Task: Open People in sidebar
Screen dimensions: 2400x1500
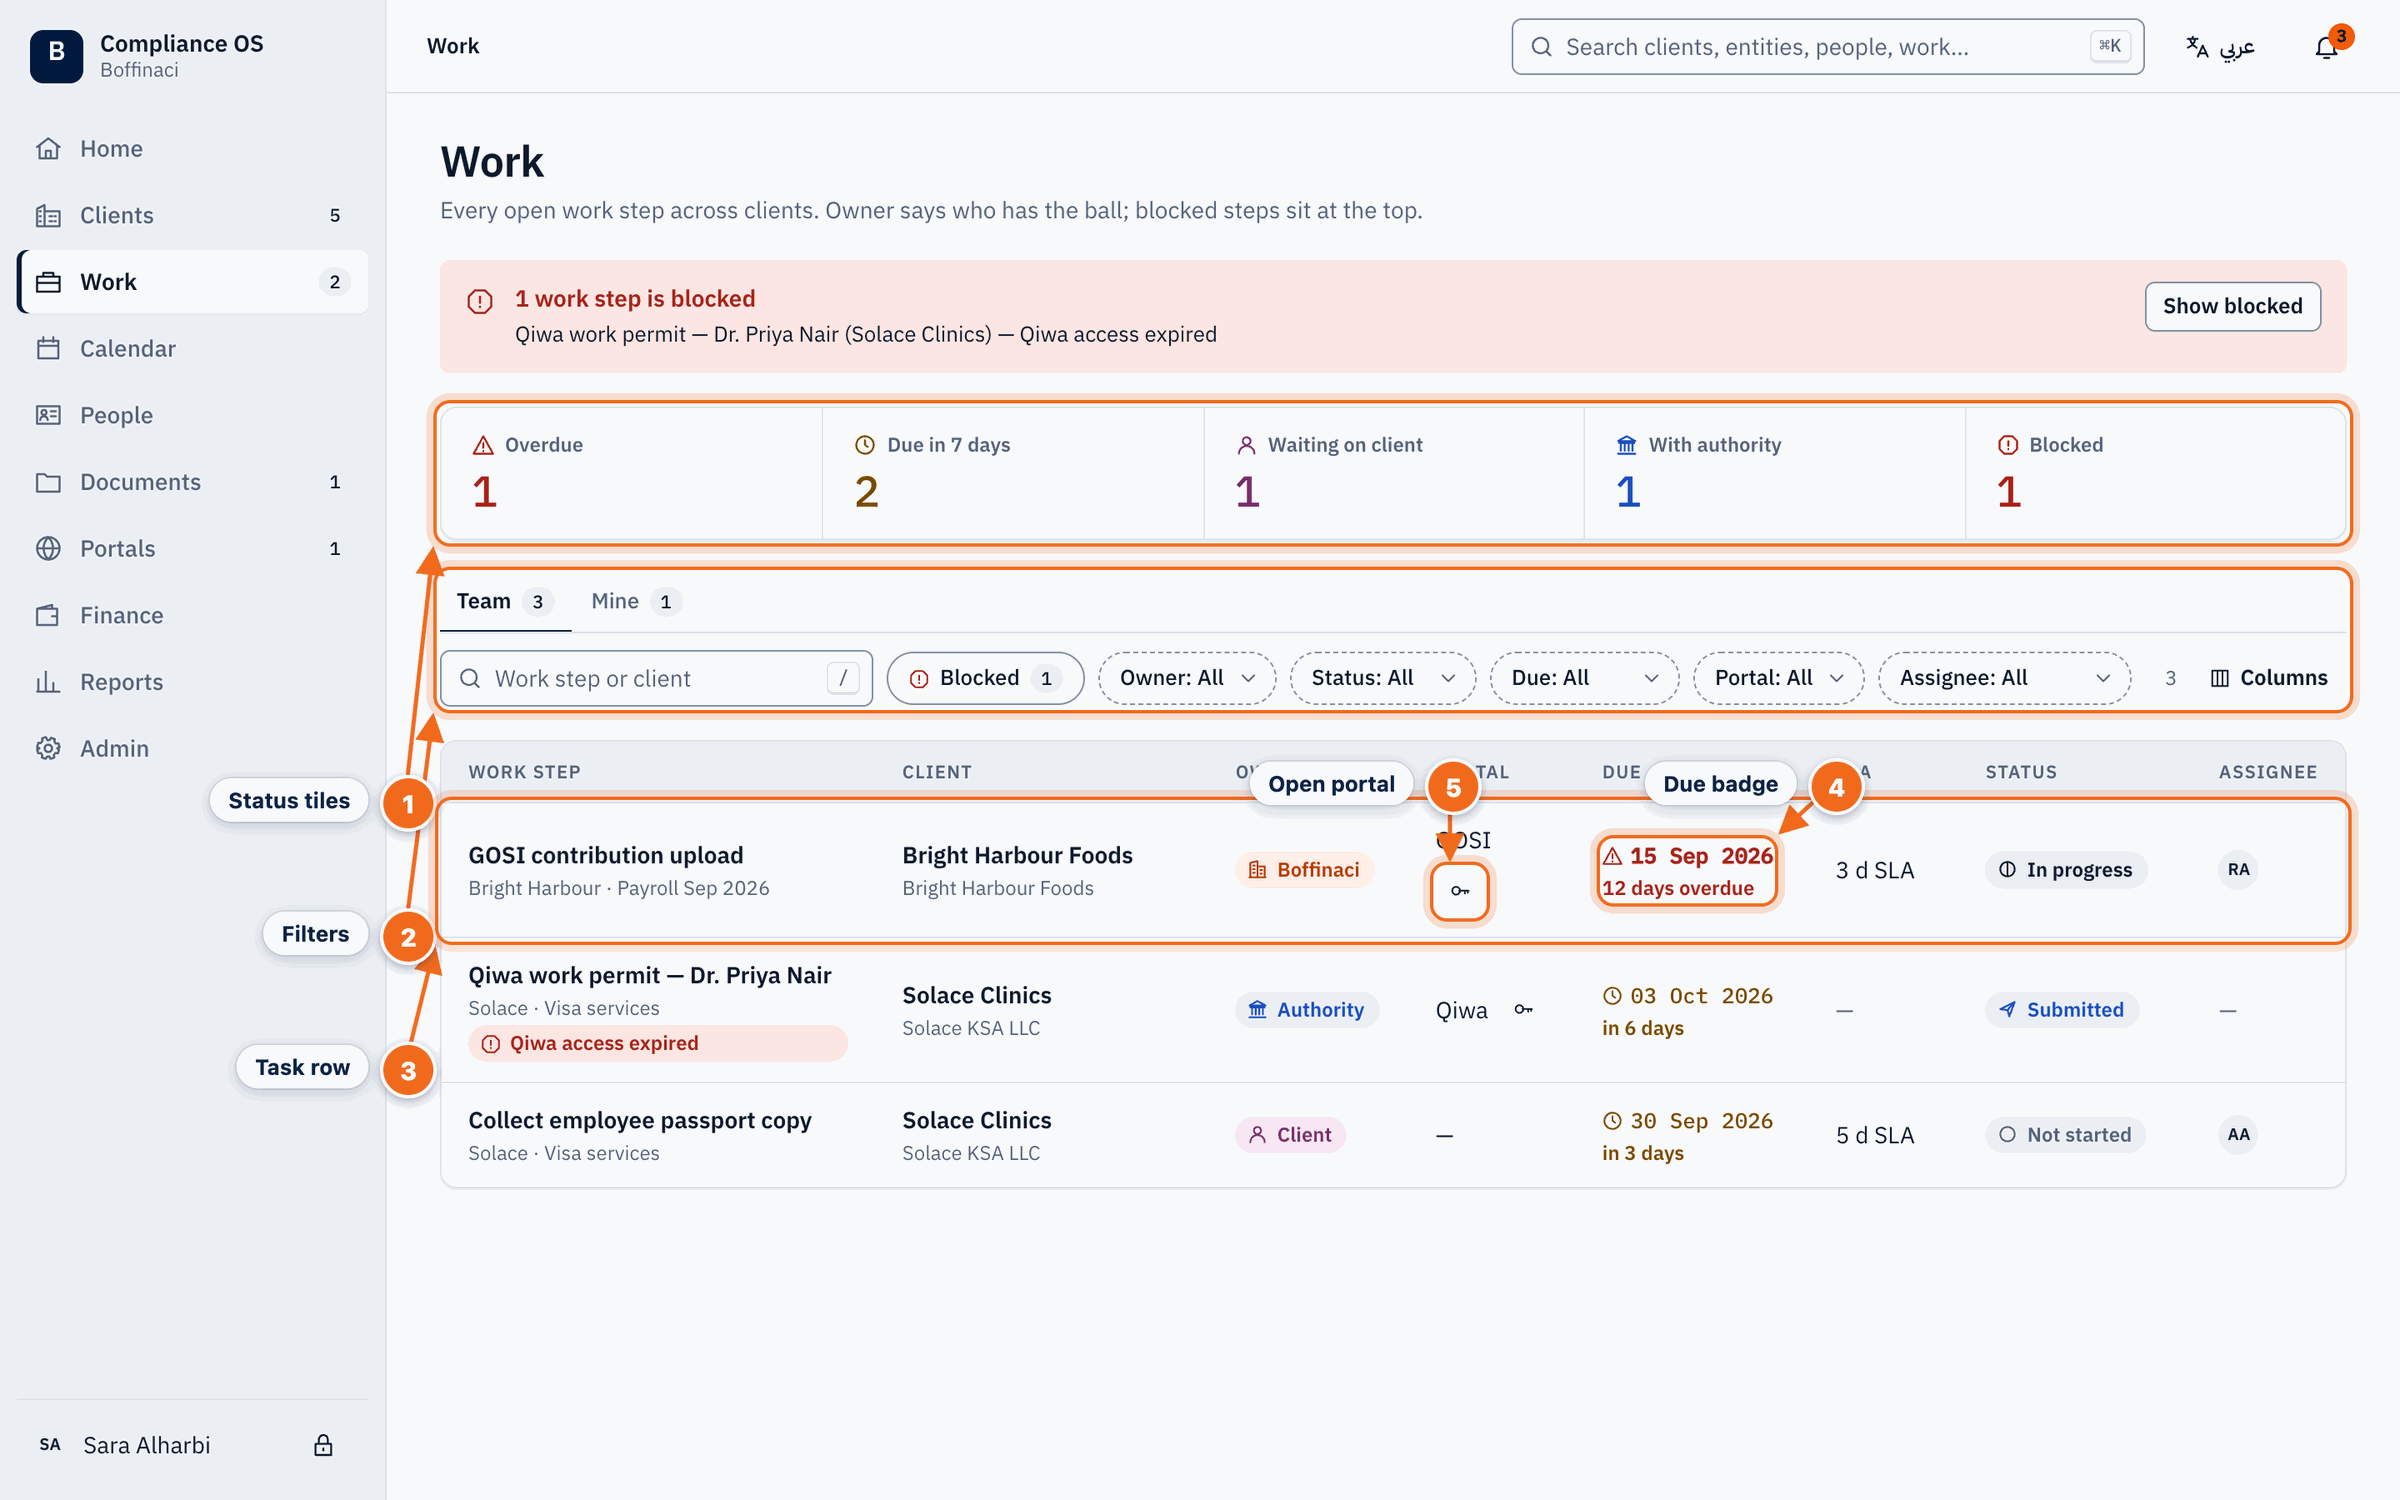Action: point(193,415)
